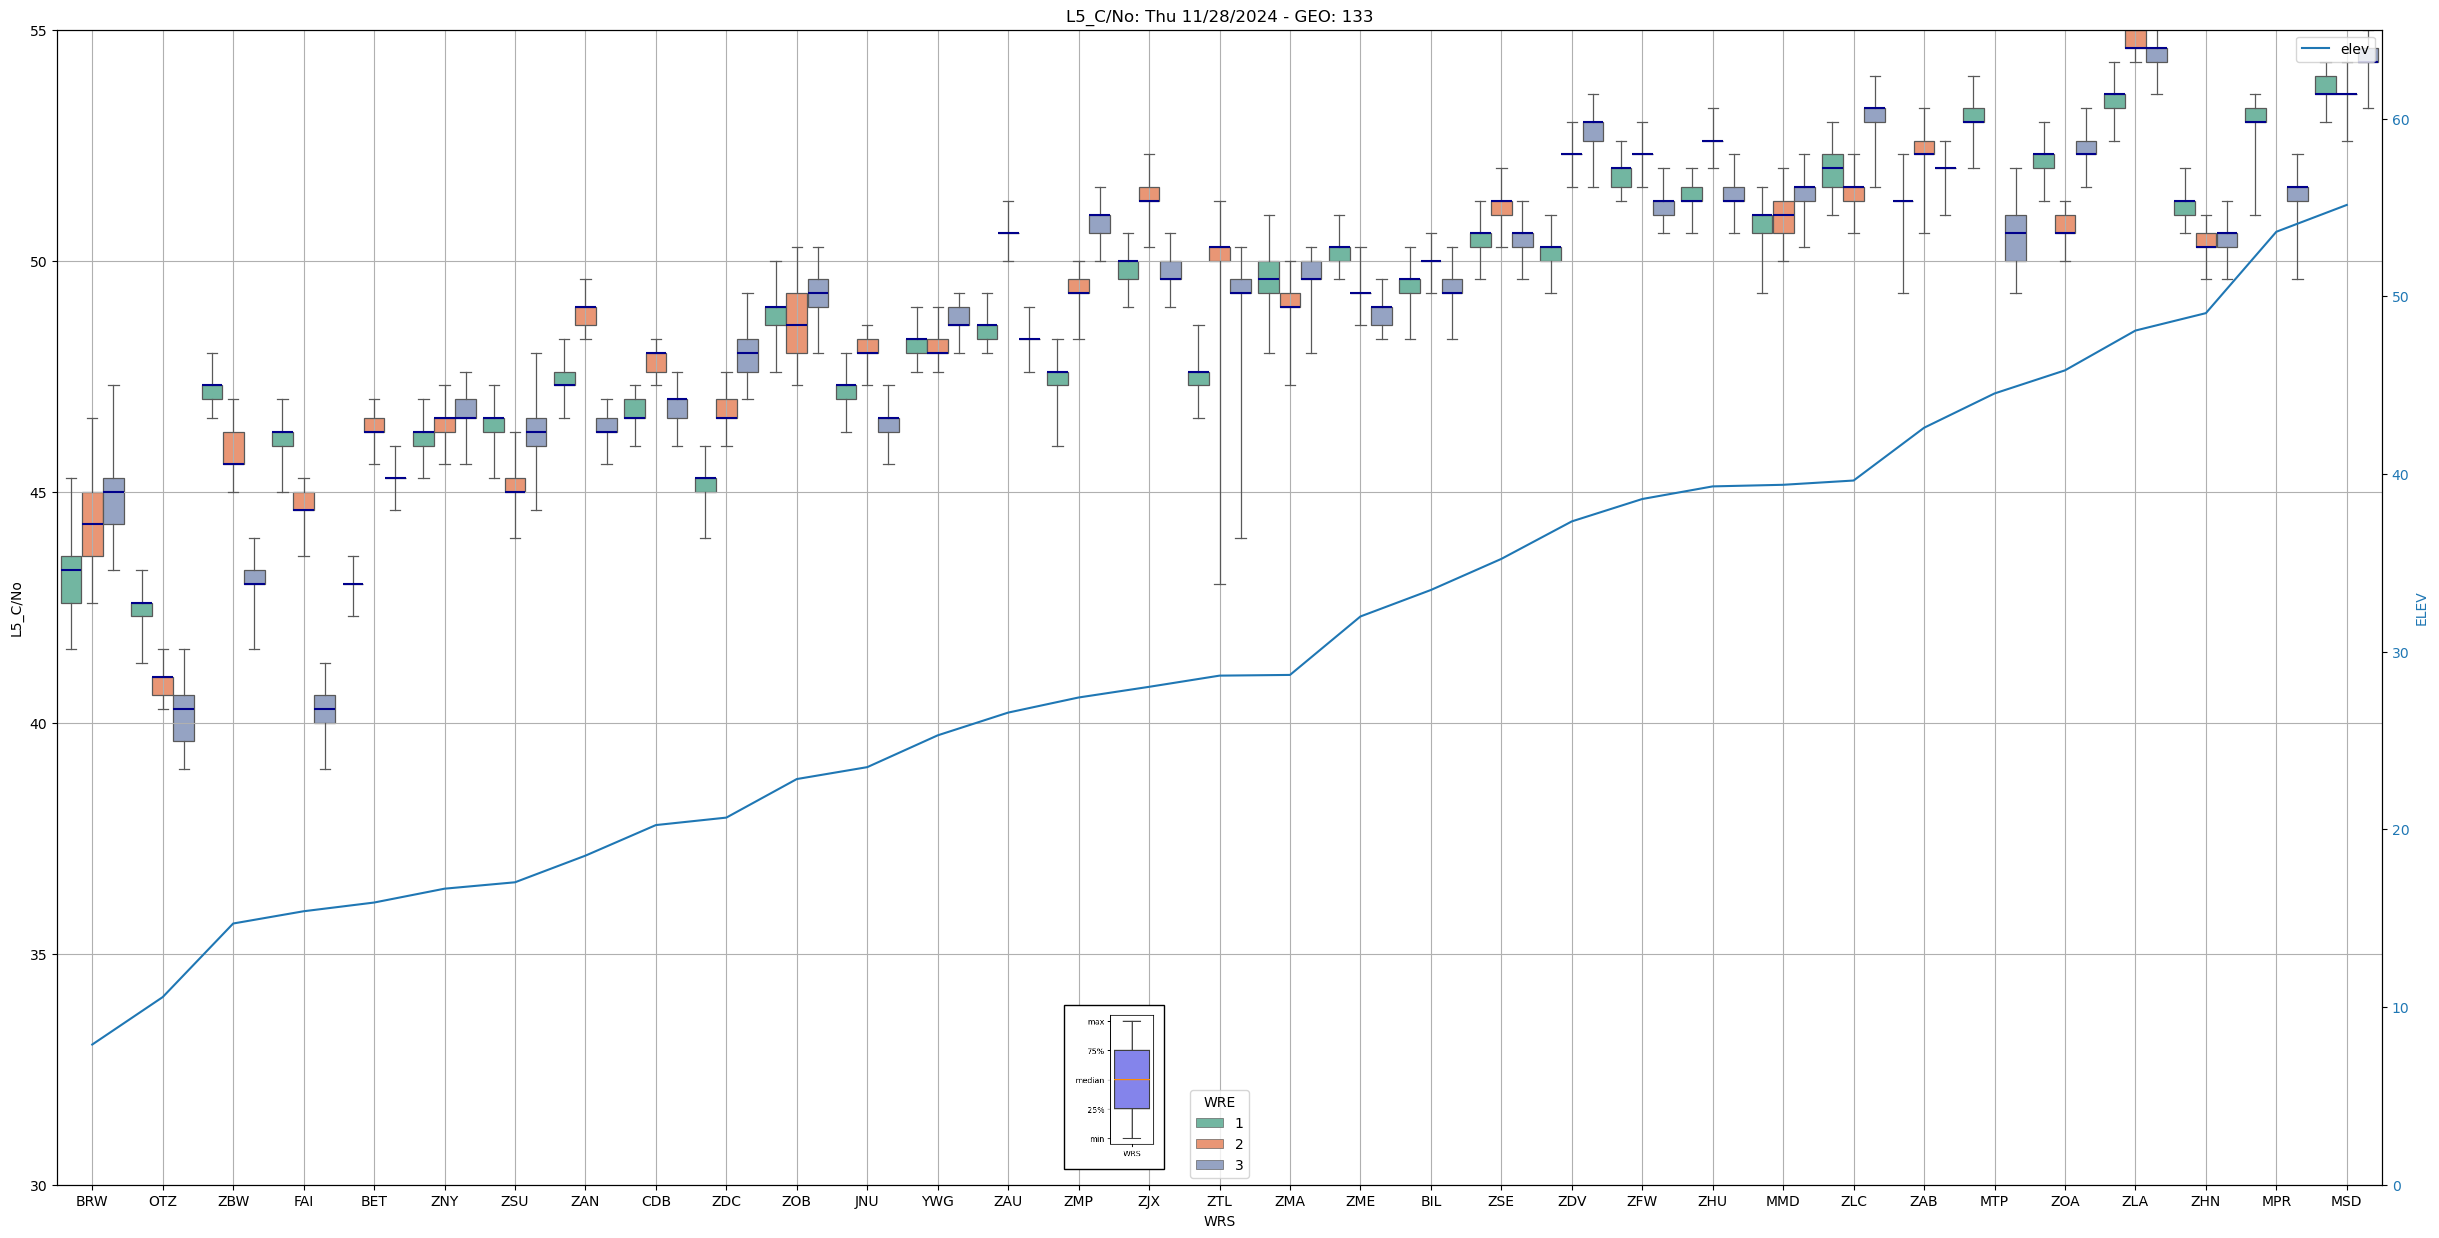The image size is (2439, 1238).
Task: Click the WRE legend title
Action: pyautogui.click(x=1218, y=1102)
